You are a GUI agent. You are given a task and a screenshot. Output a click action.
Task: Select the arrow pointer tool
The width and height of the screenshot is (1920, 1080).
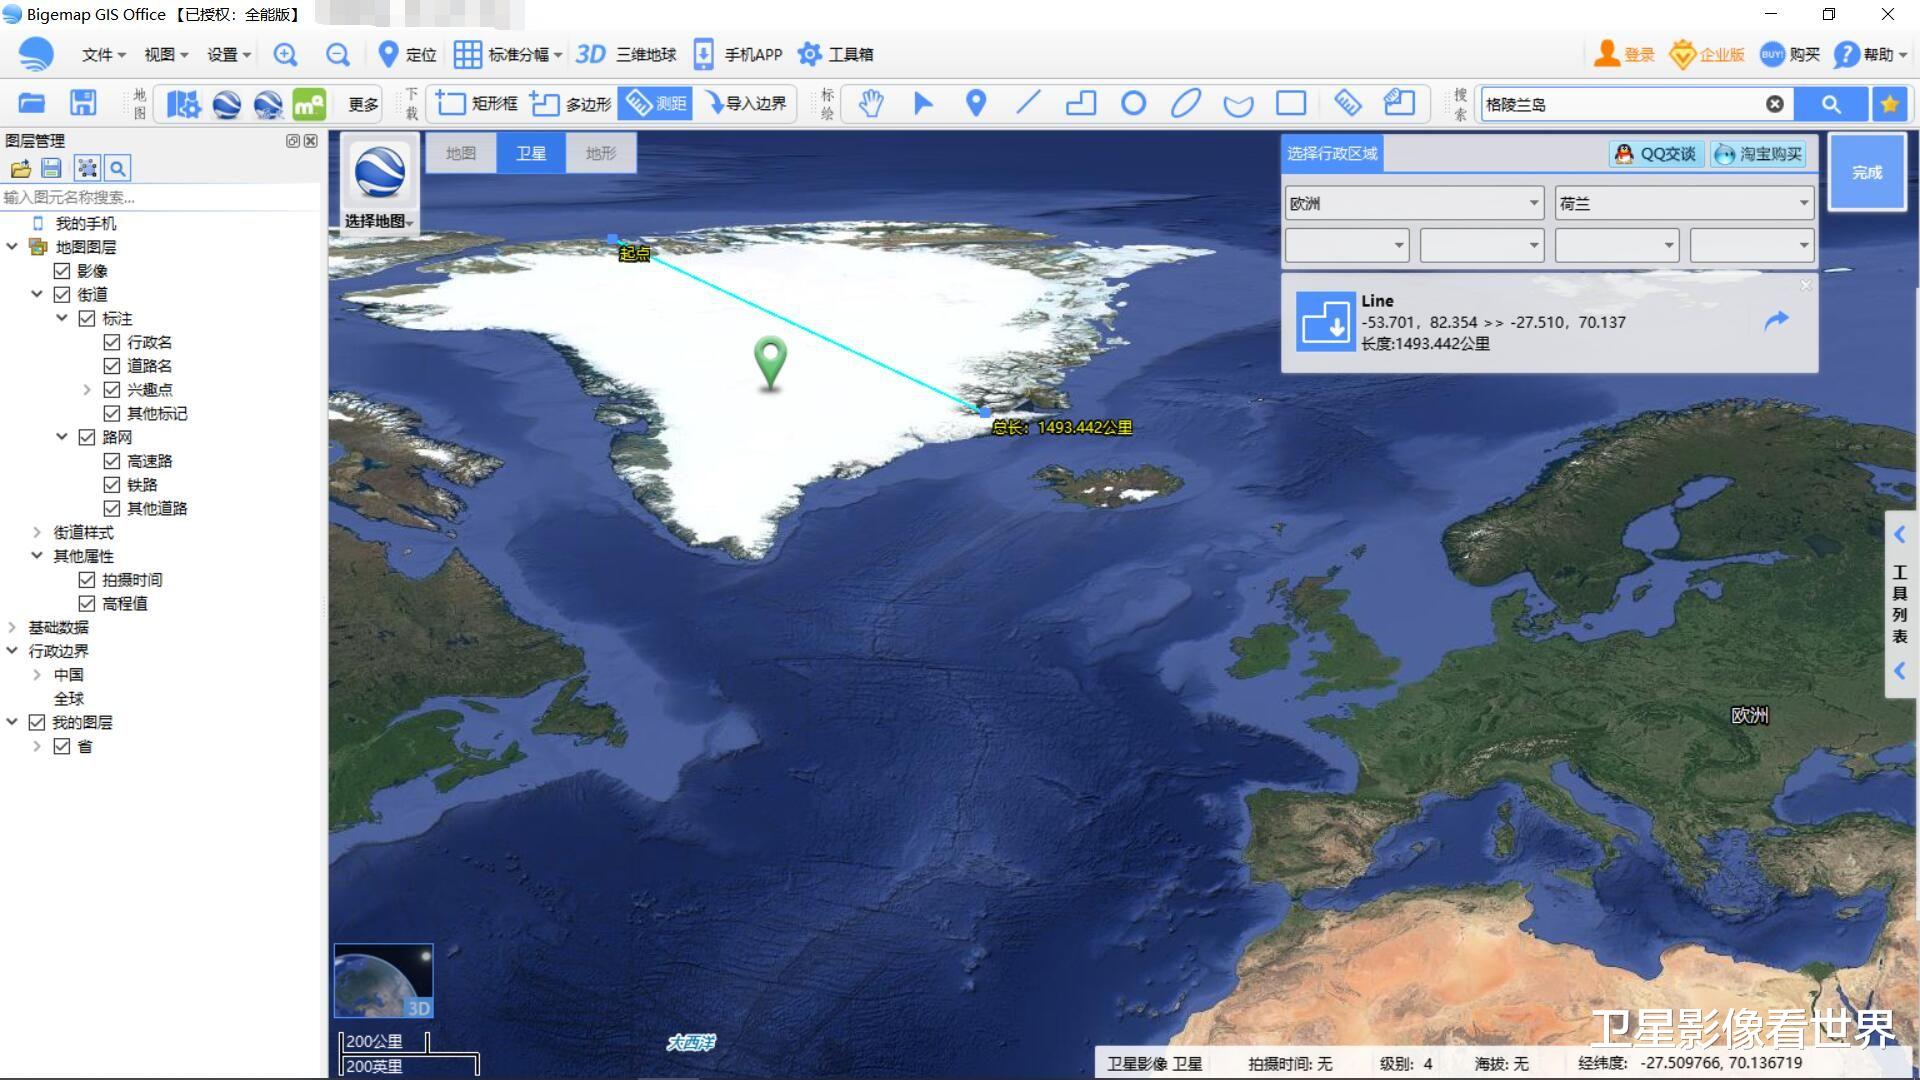(x=923, y=103)
